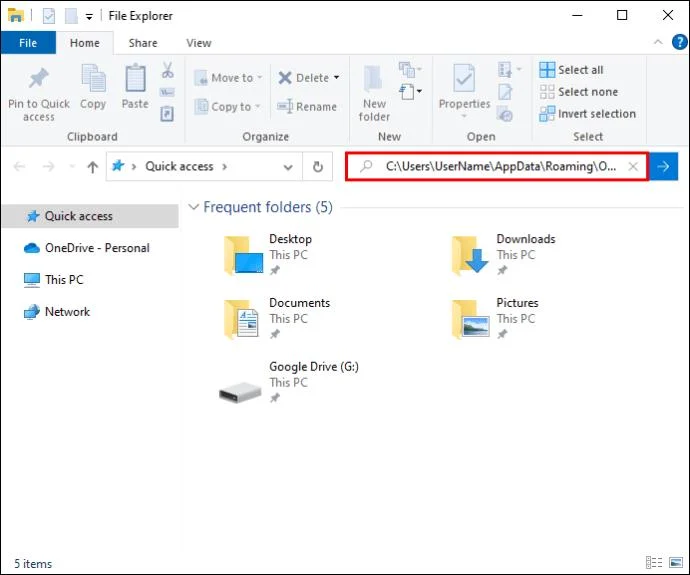Click the '5 items' status text
This screenshot has width=690, height=575.
click(x=33, y=564)
